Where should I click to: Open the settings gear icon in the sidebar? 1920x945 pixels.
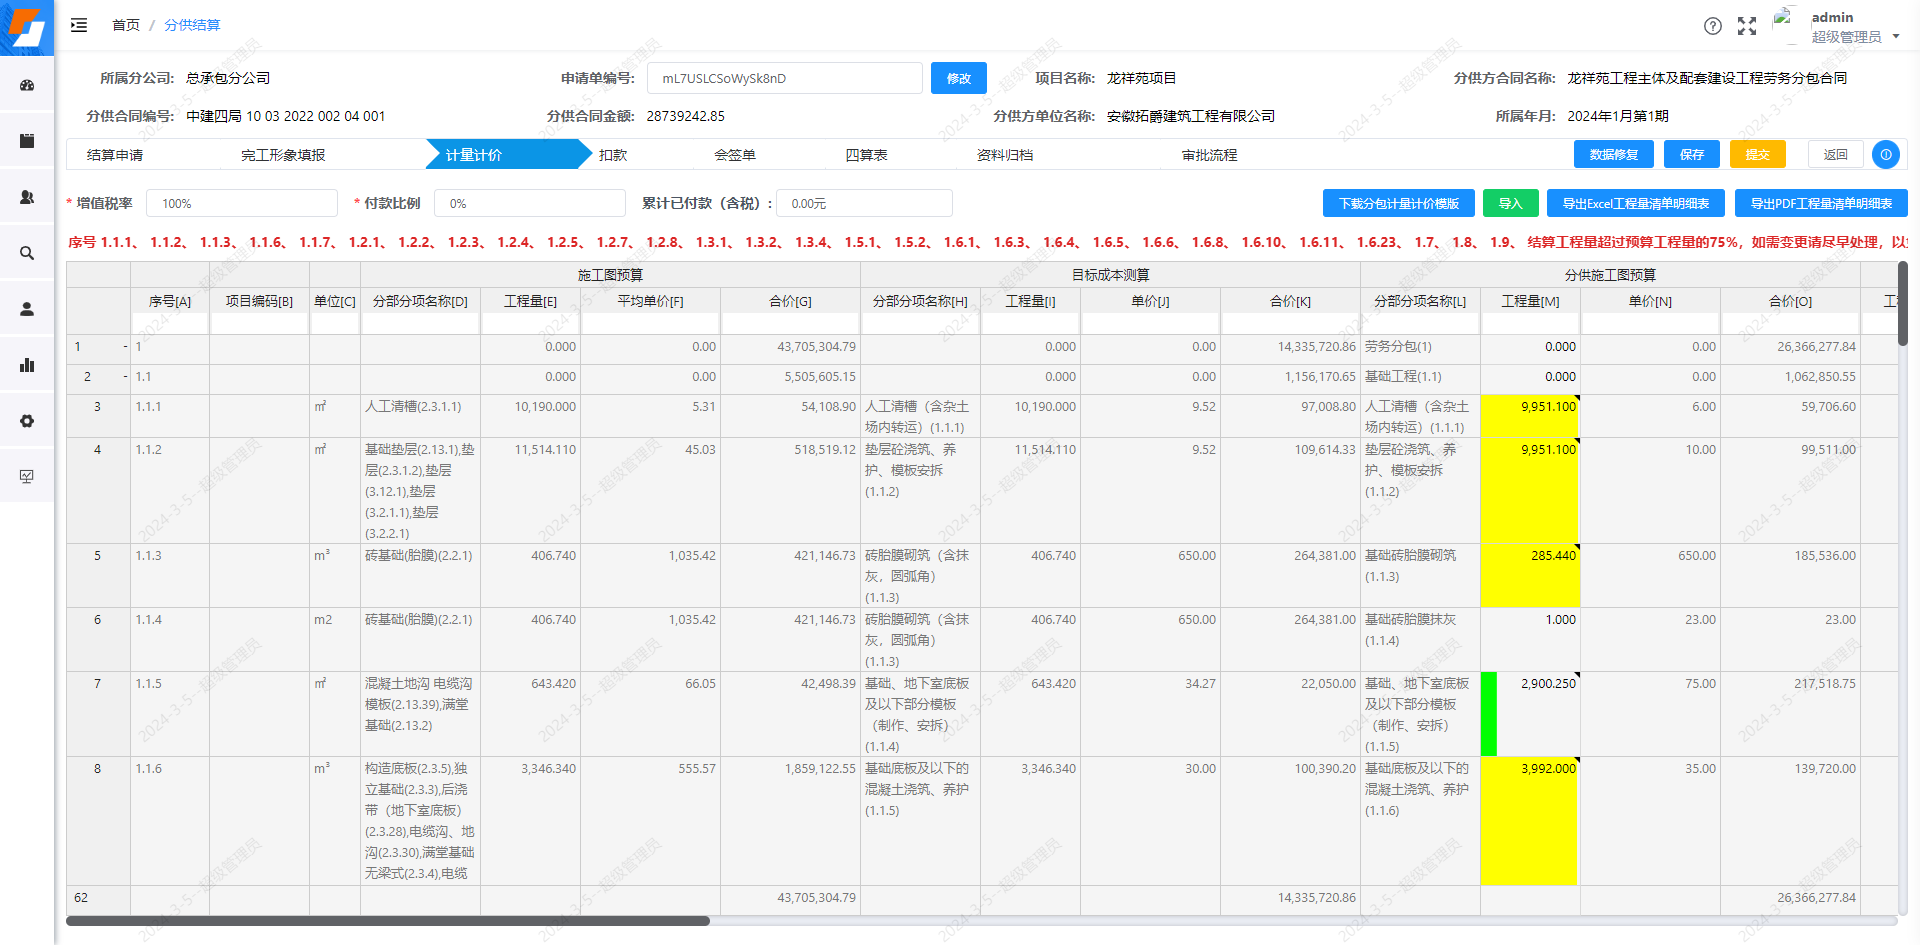click(x=27, y=421)
